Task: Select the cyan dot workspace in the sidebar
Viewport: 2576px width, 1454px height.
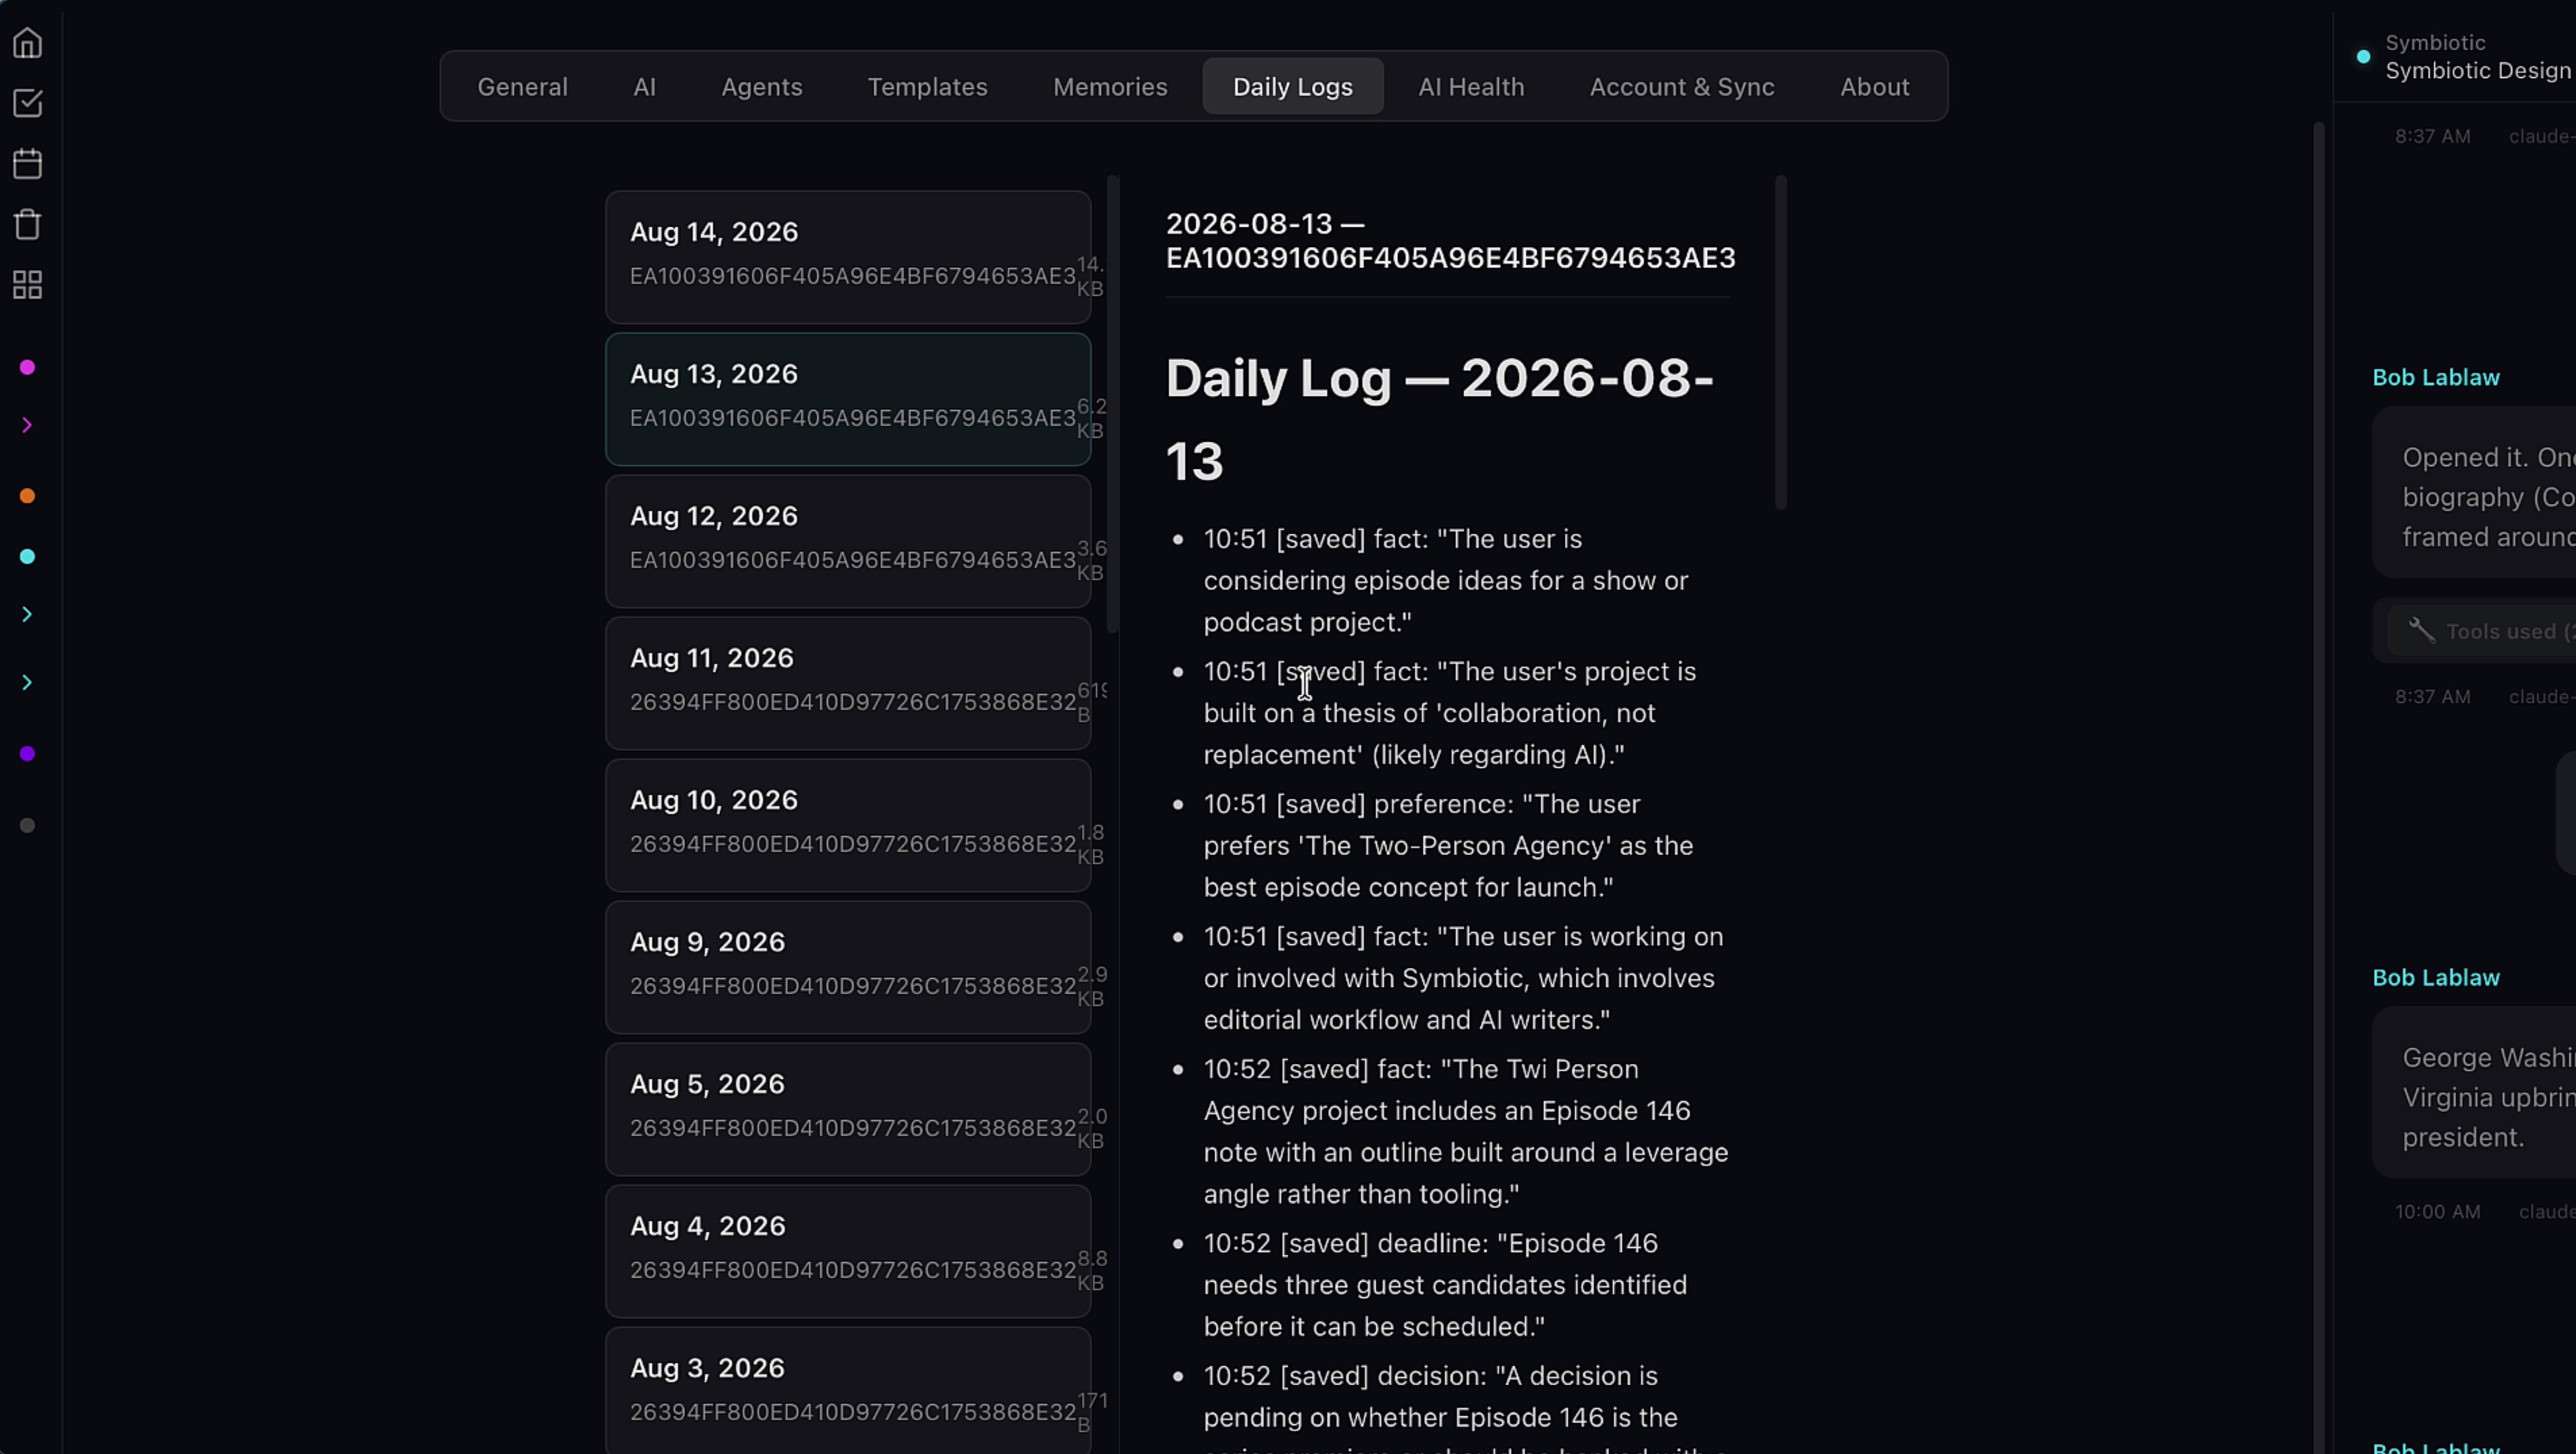Action: pos(28,557)
